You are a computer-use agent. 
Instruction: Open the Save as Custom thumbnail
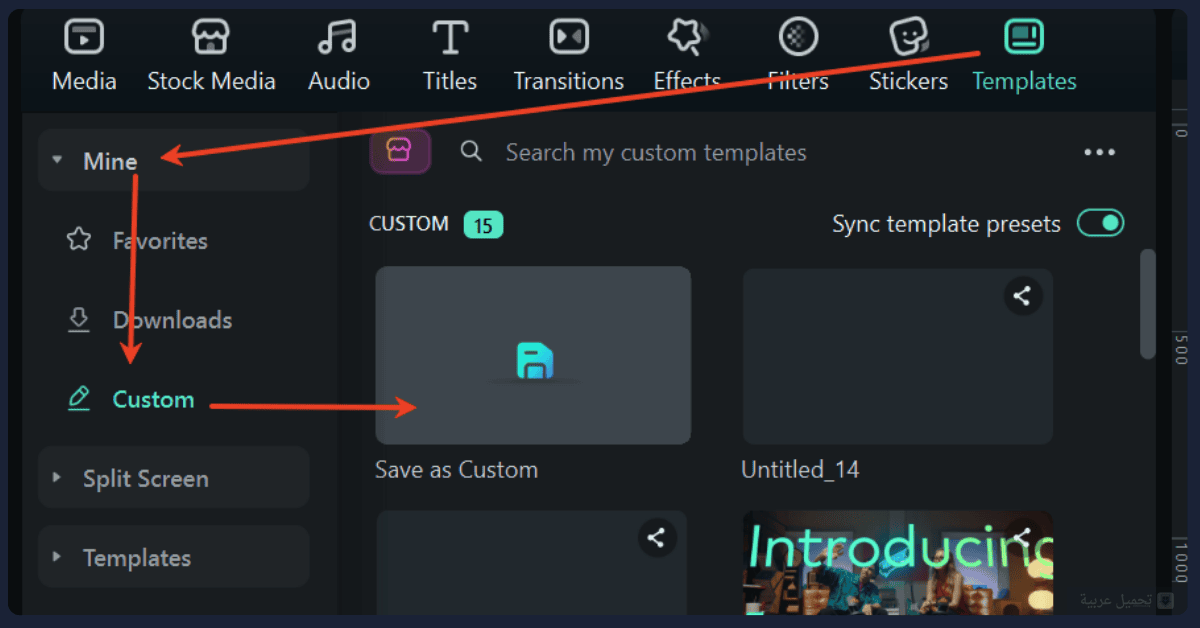coord(533,355)
